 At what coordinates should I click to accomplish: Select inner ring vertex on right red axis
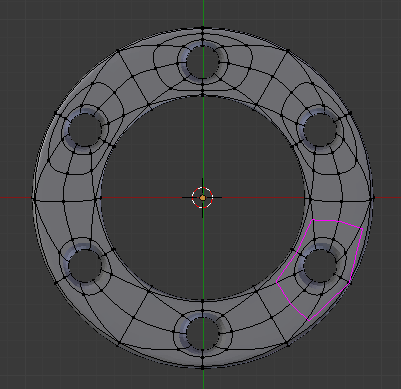point(310,199)
